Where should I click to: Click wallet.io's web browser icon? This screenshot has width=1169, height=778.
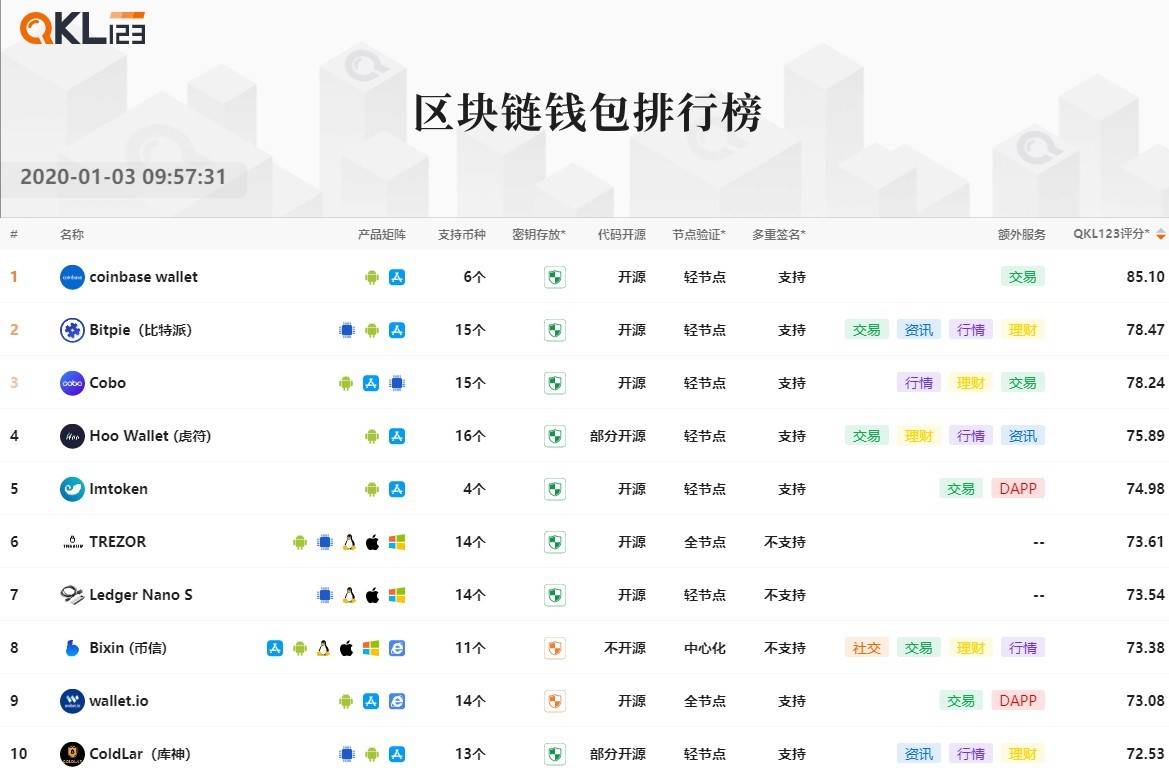tap(397, 700)
